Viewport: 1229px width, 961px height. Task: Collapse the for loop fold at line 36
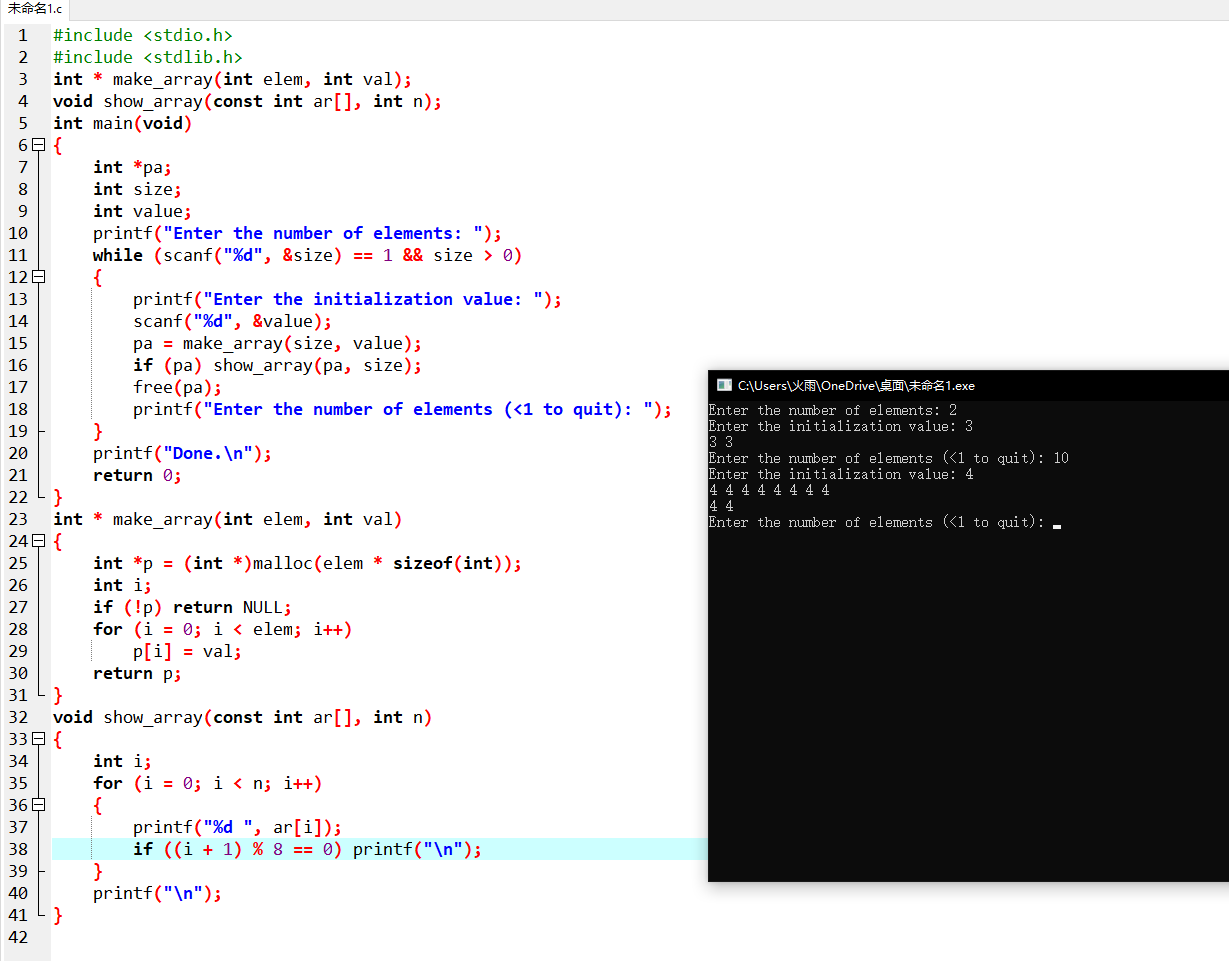point(39,805)
